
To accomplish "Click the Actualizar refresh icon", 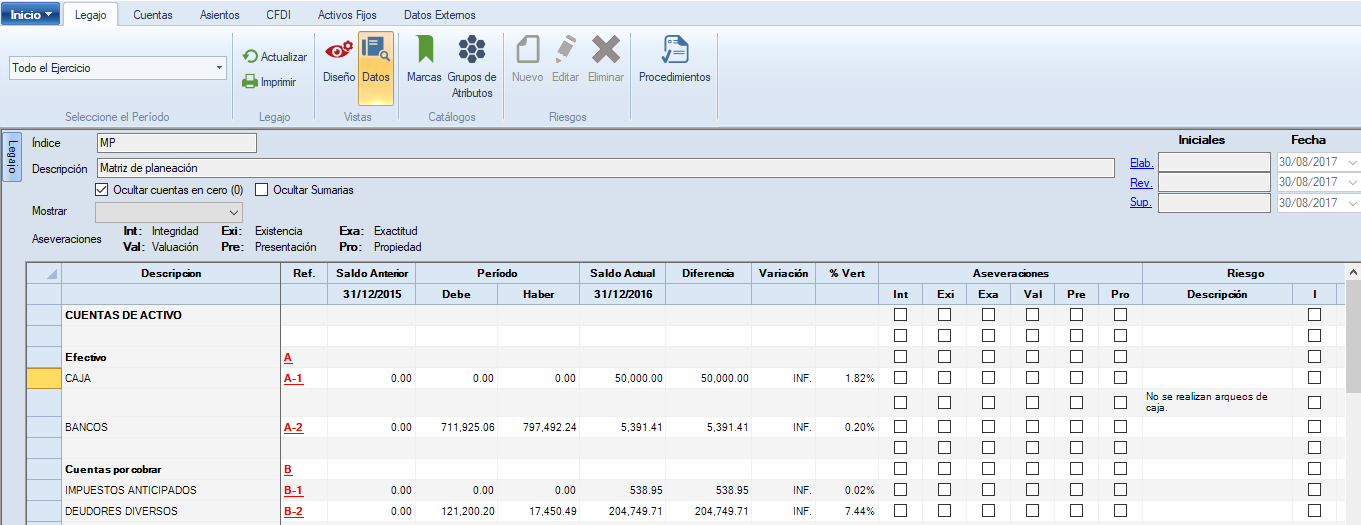I will tap(251, 57).
